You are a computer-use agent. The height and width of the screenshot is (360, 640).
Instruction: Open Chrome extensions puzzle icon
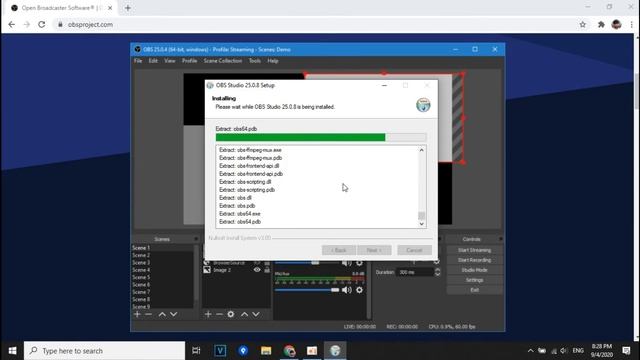tap(601, 24)
